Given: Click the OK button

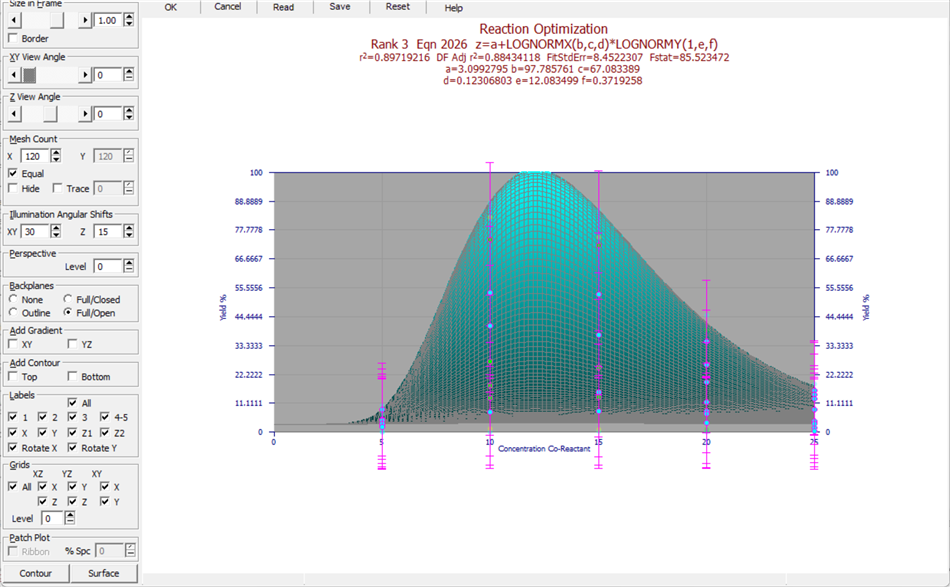Looking at the screenshot, I should coord(171,7).
